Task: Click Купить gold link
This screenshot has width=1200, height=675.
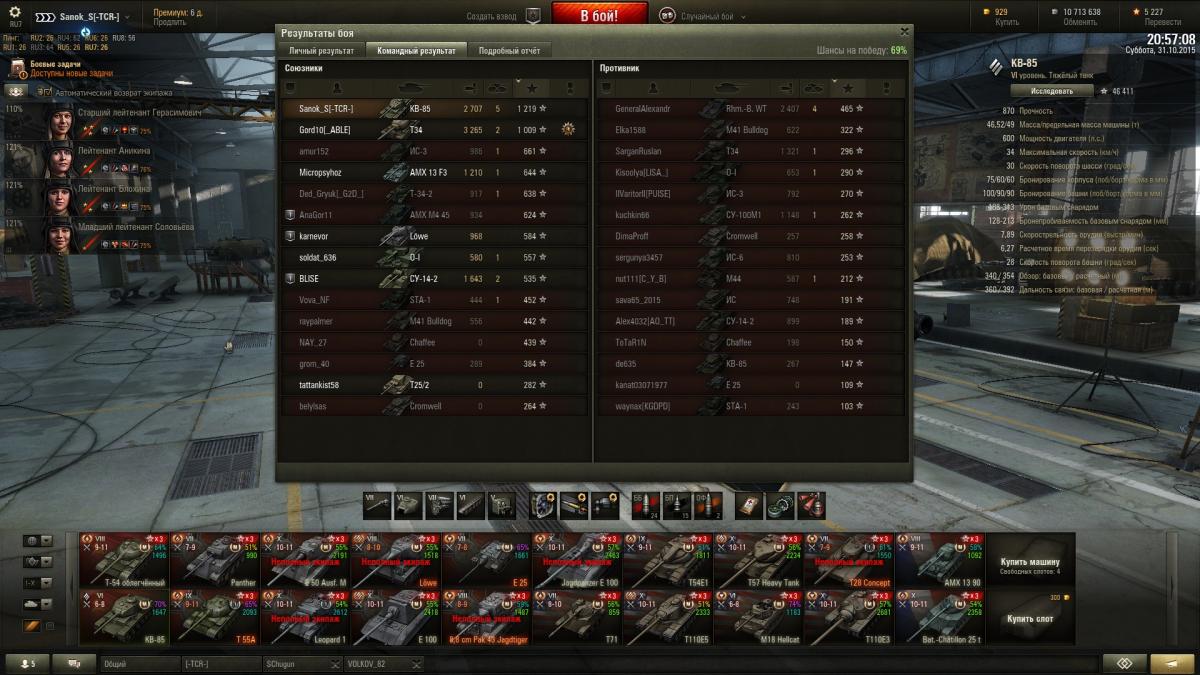Action: (x=1008, y=22)
